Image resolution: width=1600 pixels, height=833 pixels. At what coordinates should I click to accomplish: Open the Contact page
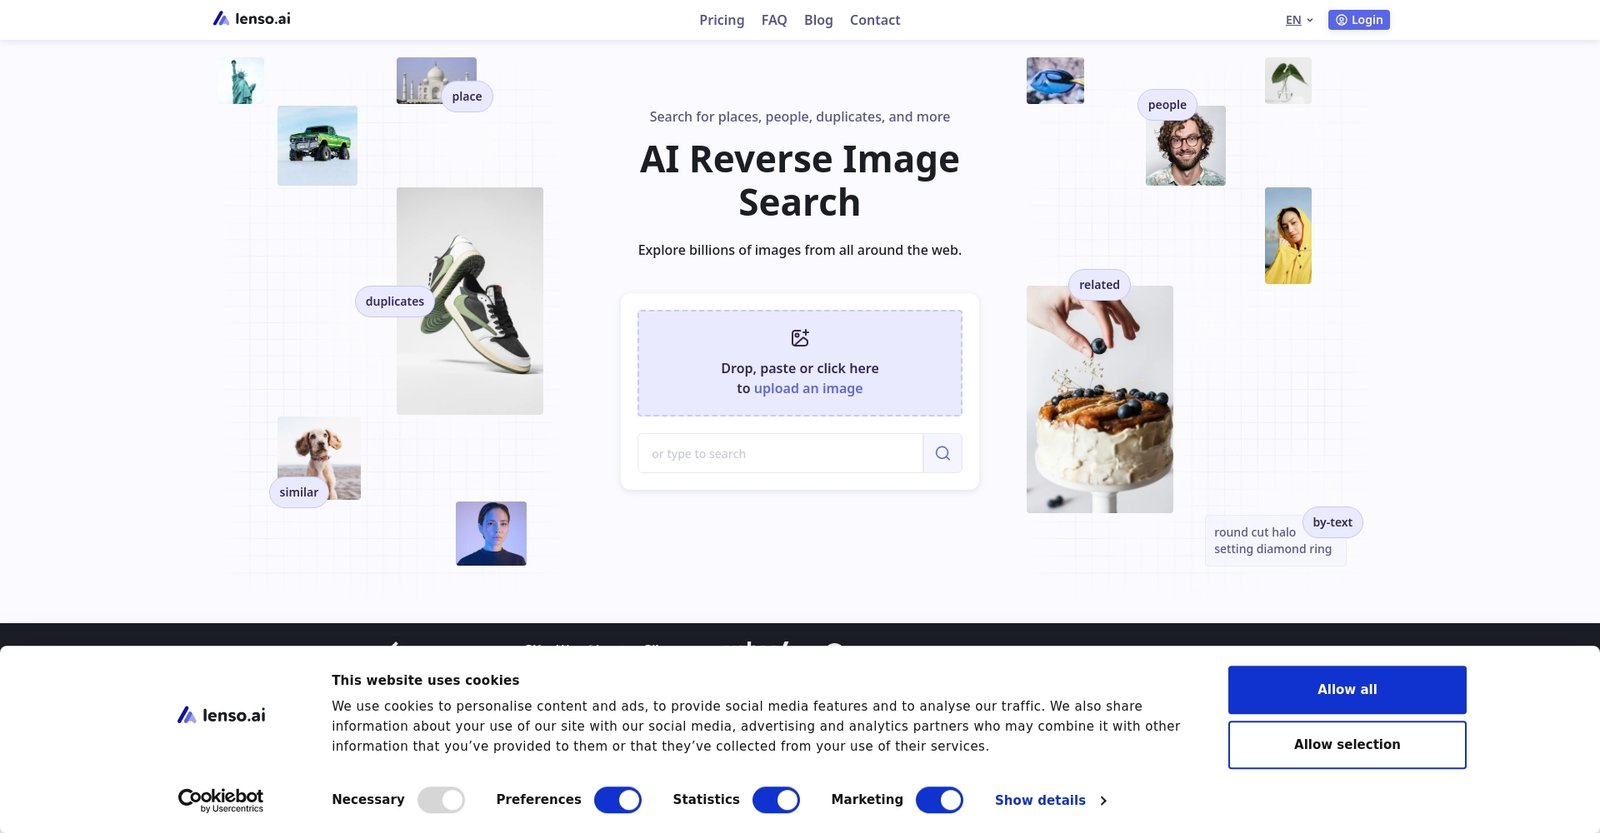(875, 20)
